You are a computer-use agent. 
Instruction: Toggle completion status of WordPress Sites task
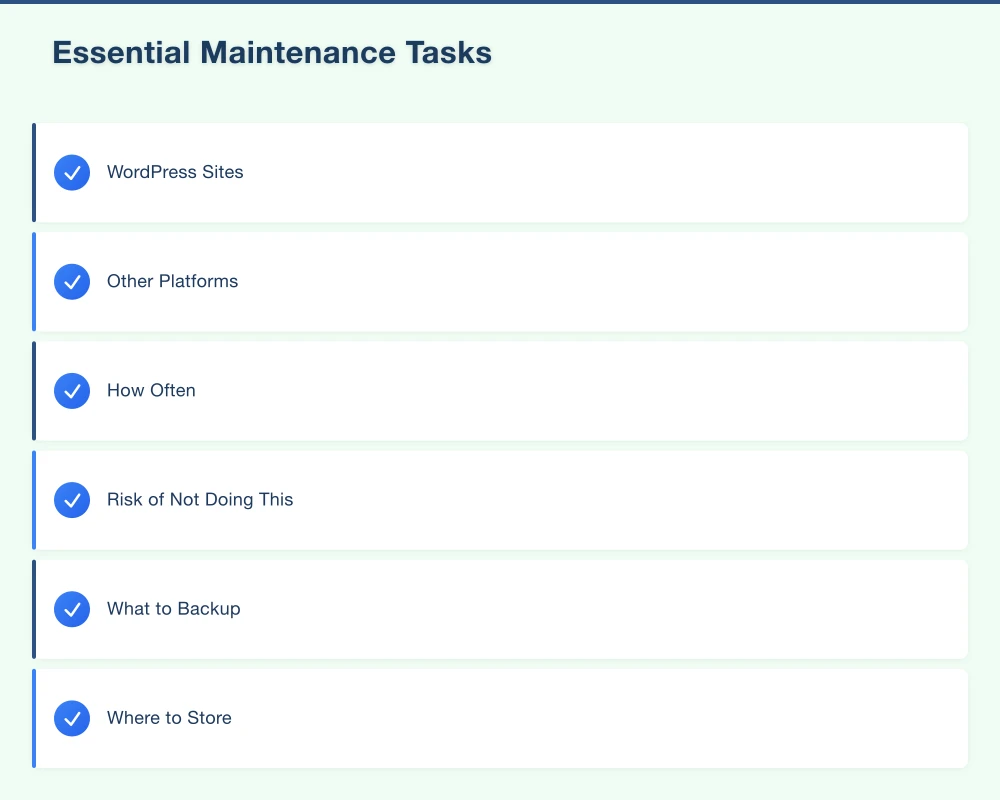coord(71,172)
